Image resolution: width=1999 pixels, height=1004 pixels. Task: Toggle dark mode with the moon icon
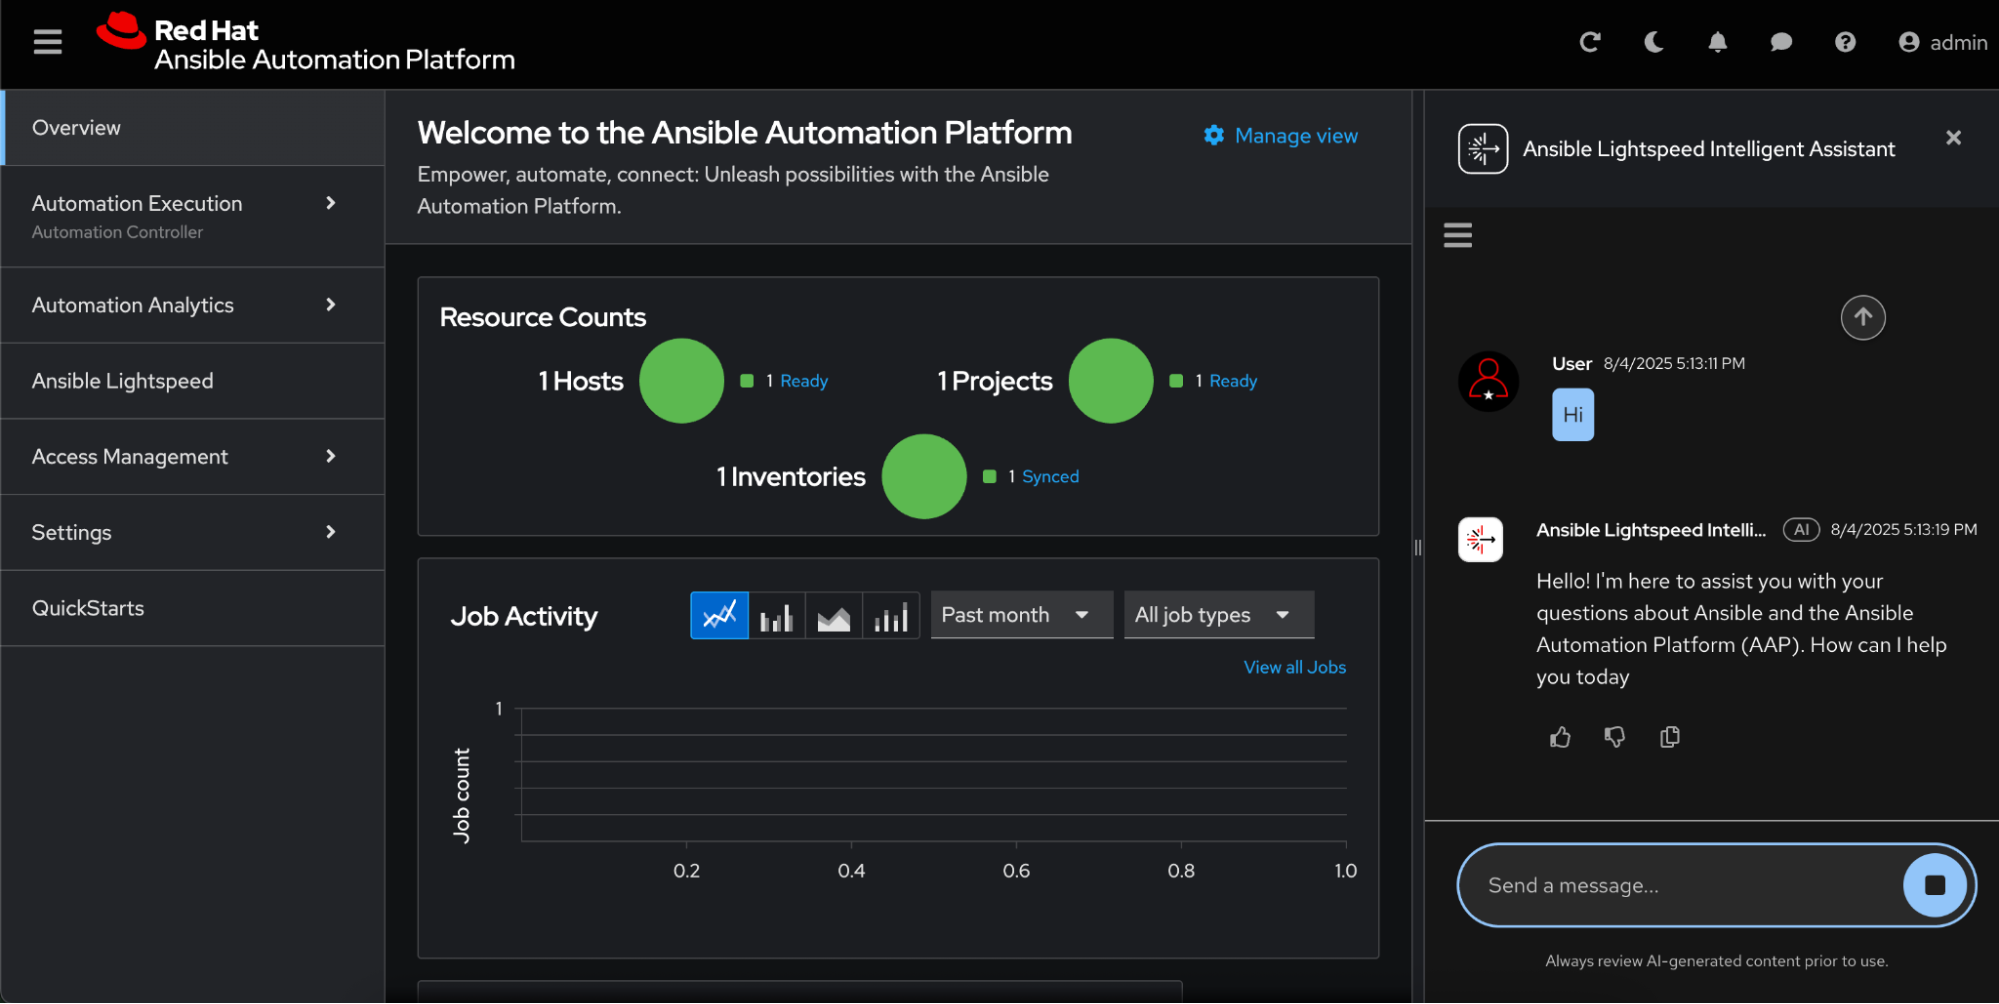1654,42
